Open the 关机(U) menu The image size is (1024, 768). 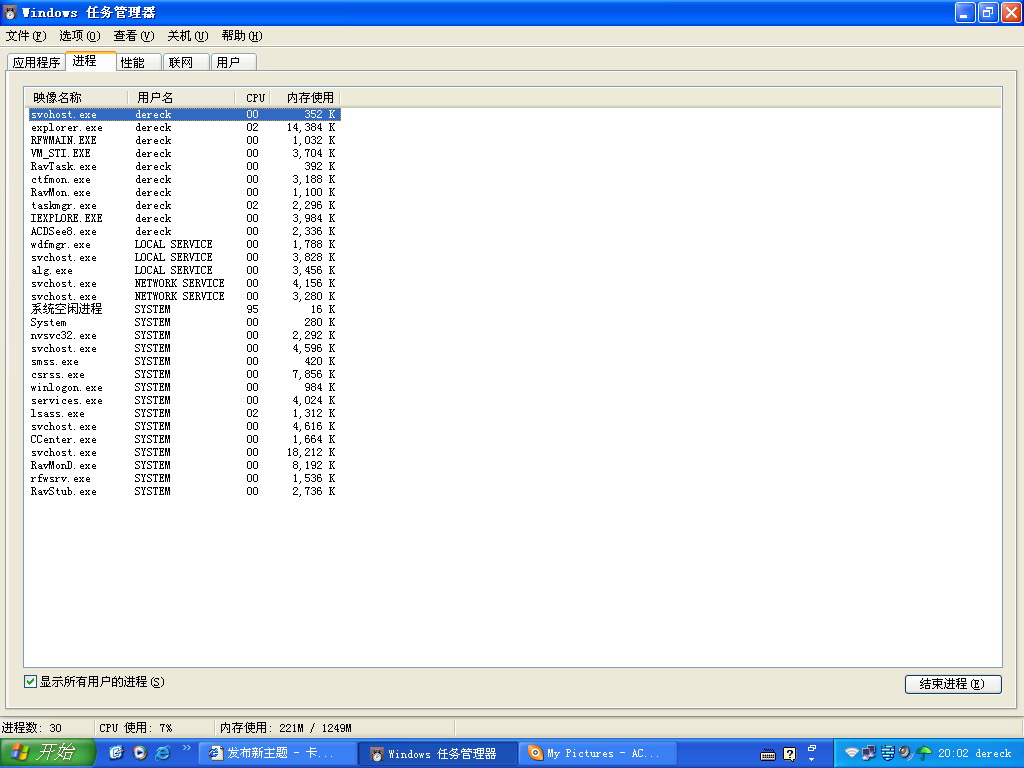(x=188, y=36)
